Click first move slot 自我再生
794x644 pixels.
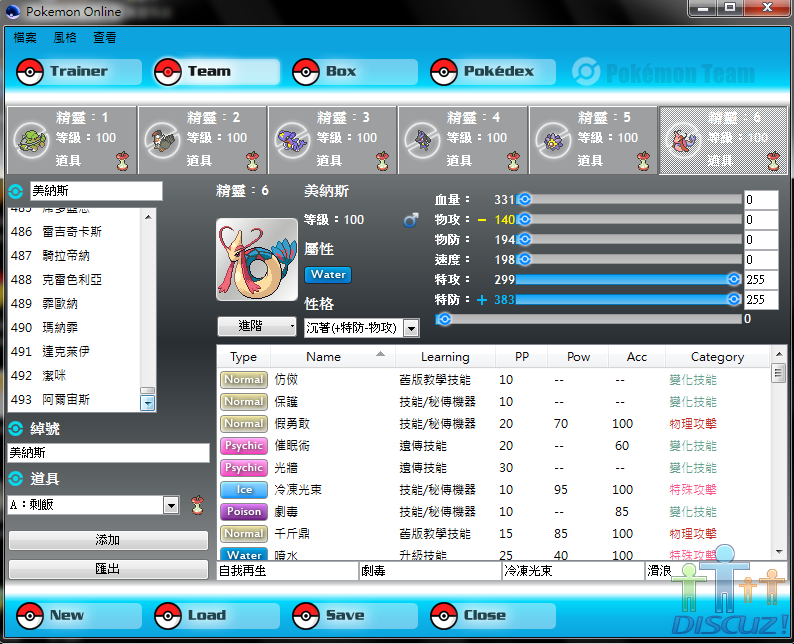(288, 571)
